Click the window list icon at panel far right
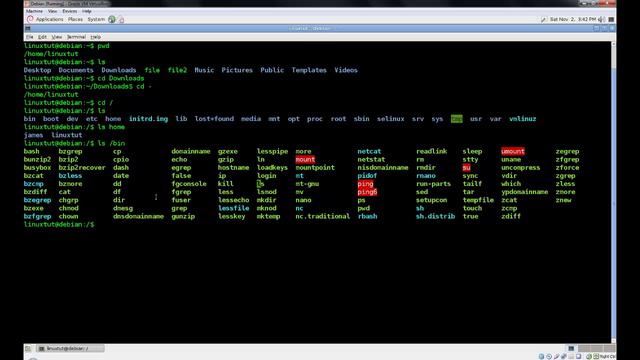Screen dimensions: 640x360 (x=611, y=19)
